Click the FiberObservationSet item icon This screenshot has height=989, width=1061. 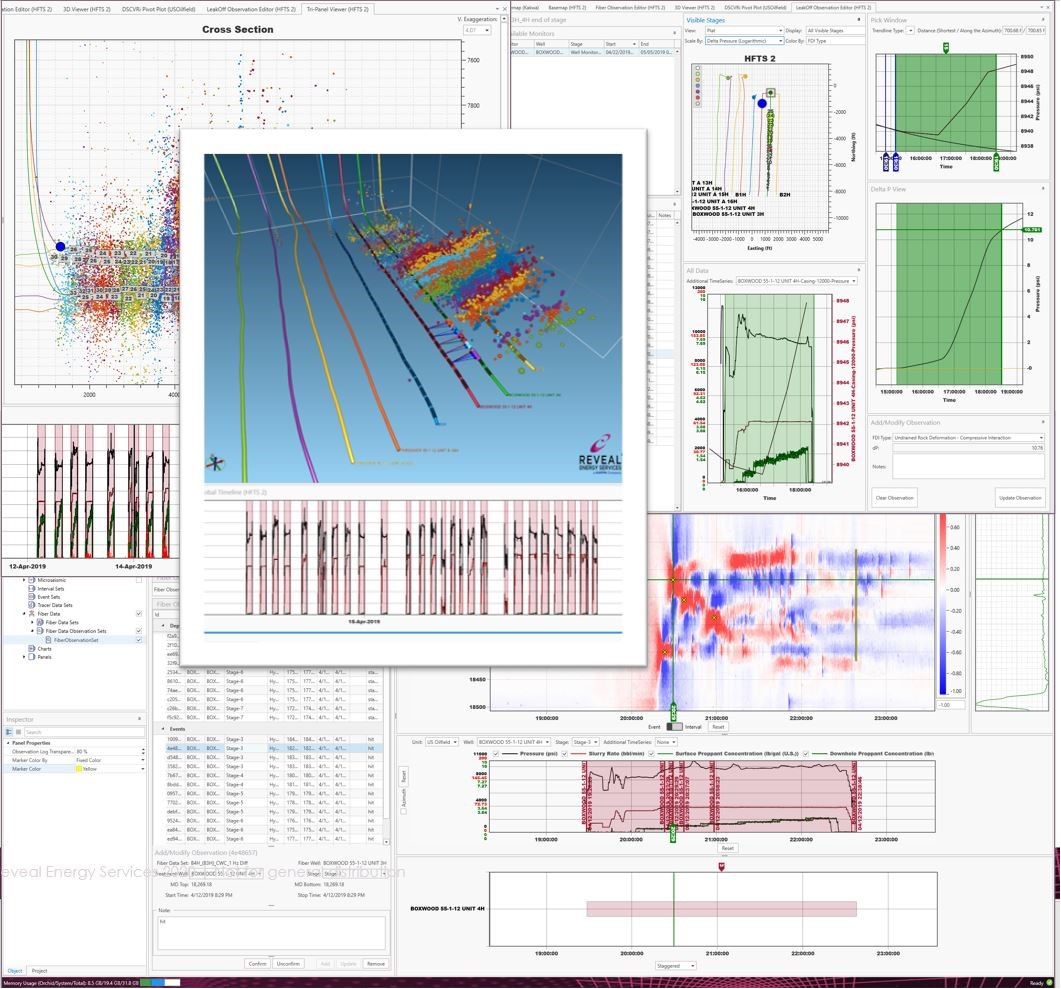point(48,640)
